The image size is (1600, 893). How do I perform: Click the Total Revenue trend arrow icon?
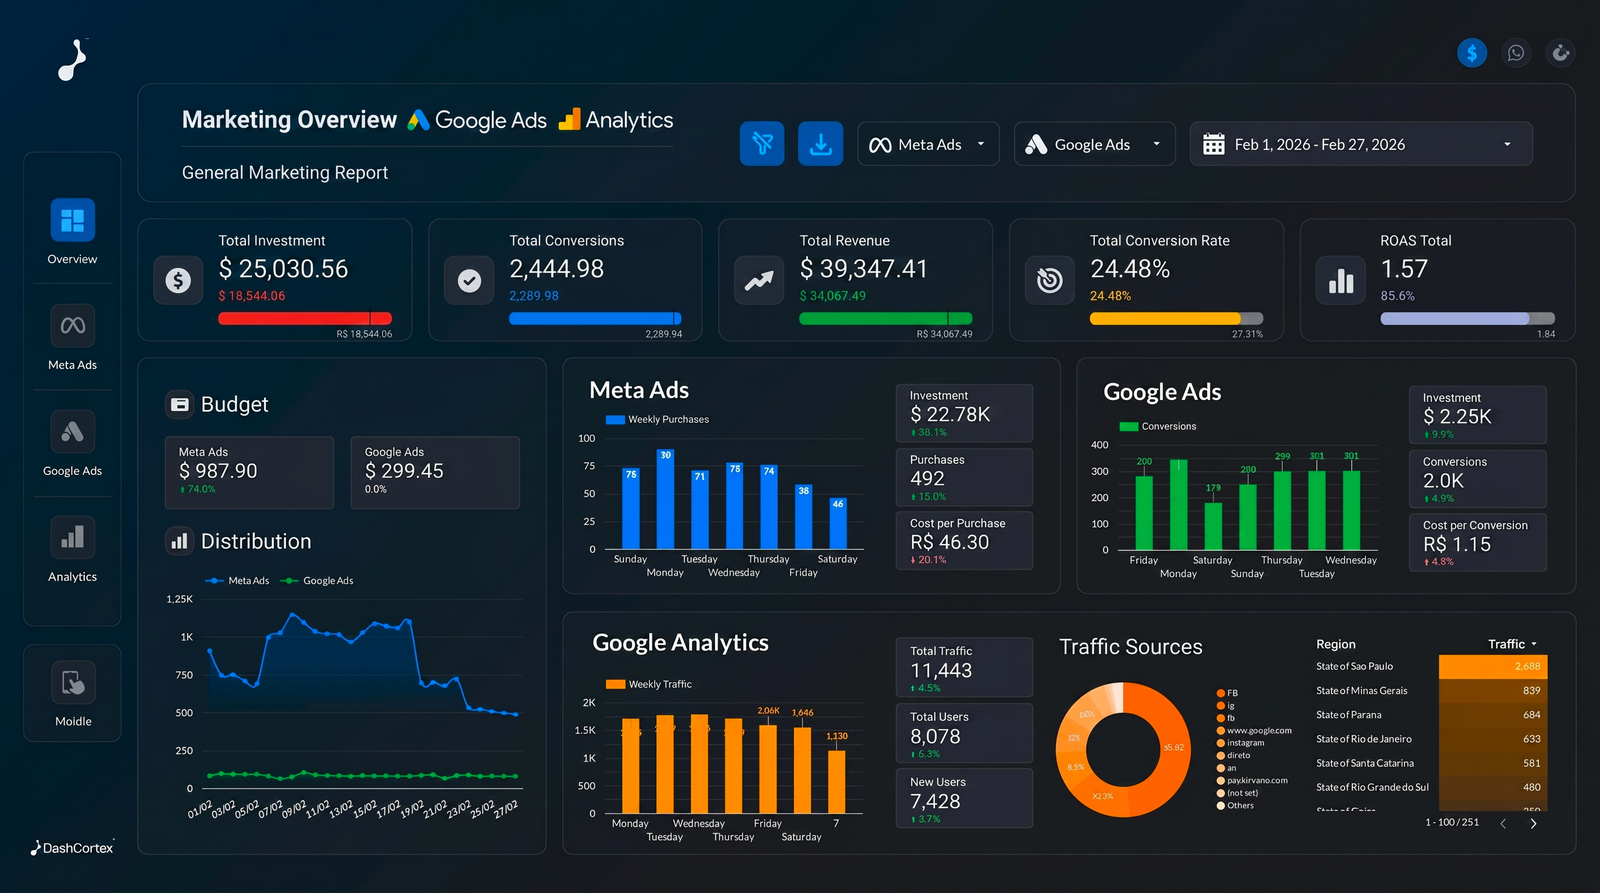(x=759, y=281)
